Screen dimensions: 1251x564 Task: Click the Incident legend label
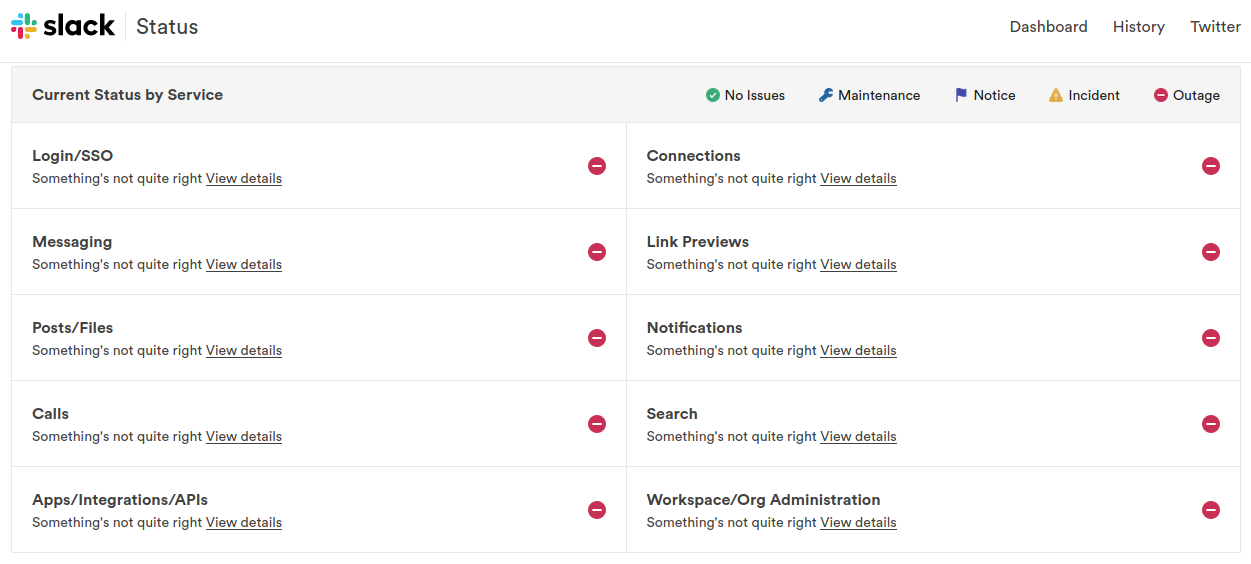(x=1094, y=95)
